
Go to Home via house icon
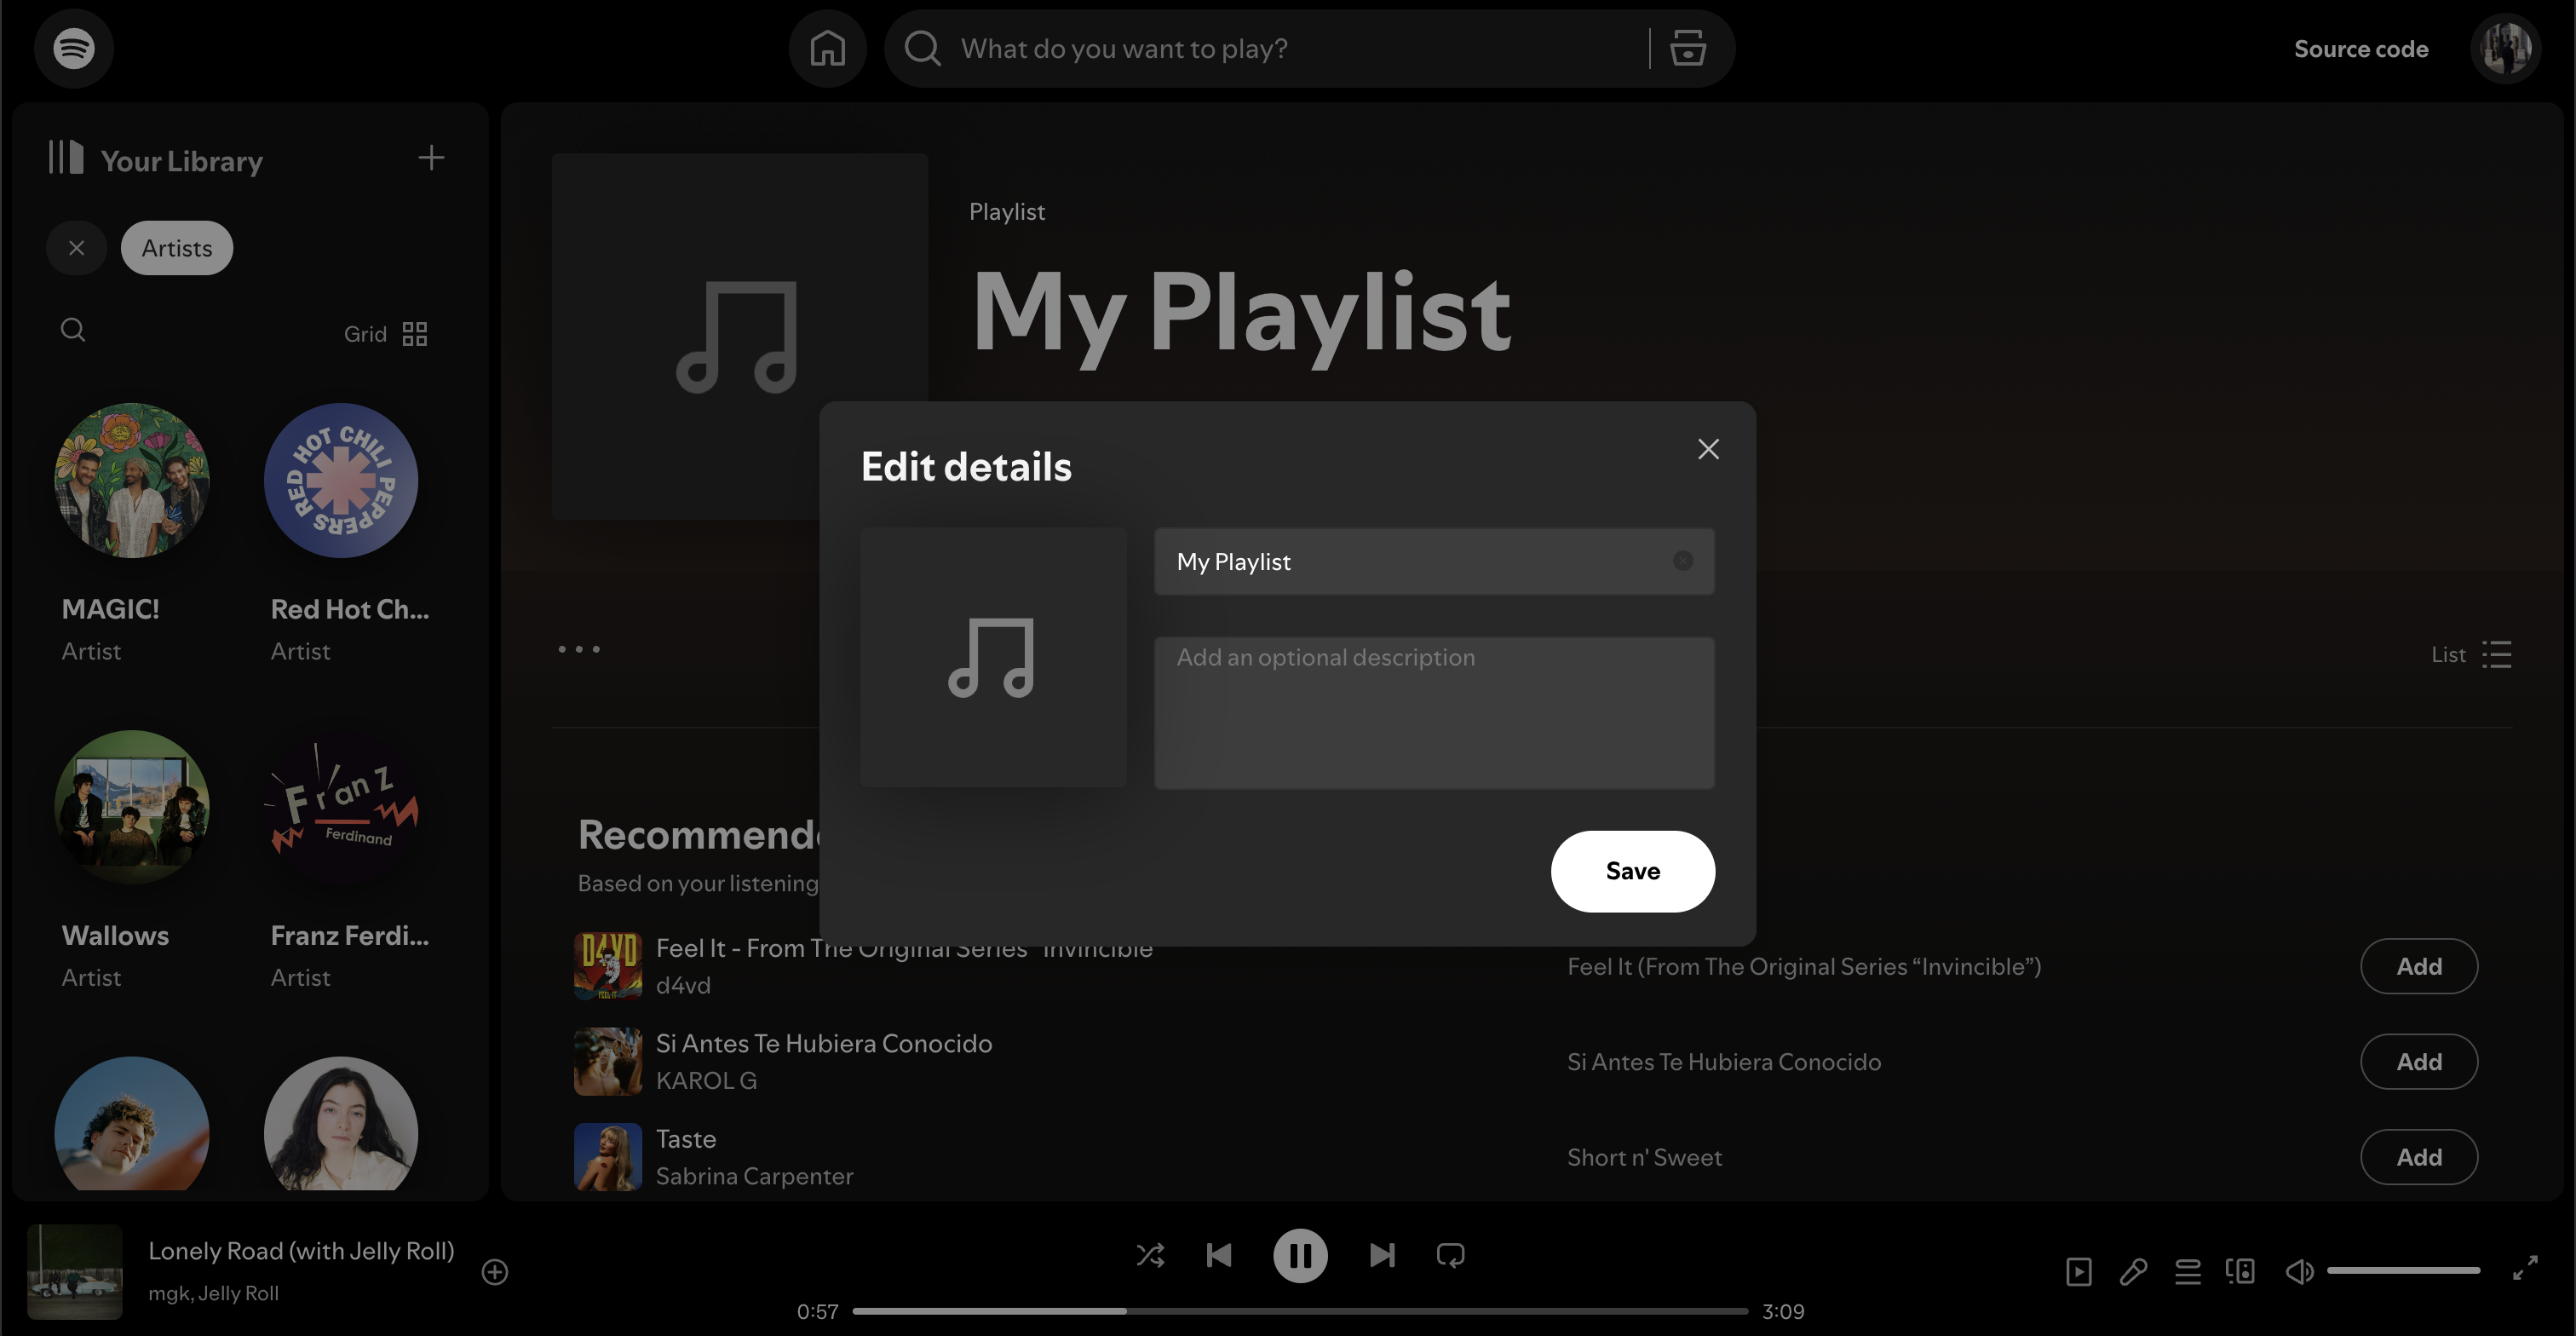pos(827,48)
